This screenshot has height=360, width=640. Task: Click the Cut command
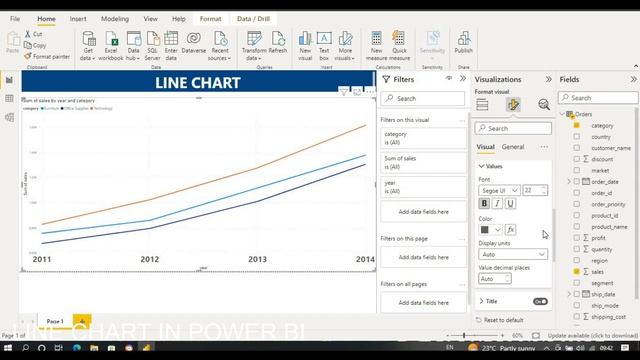click(x=33, y=34)
